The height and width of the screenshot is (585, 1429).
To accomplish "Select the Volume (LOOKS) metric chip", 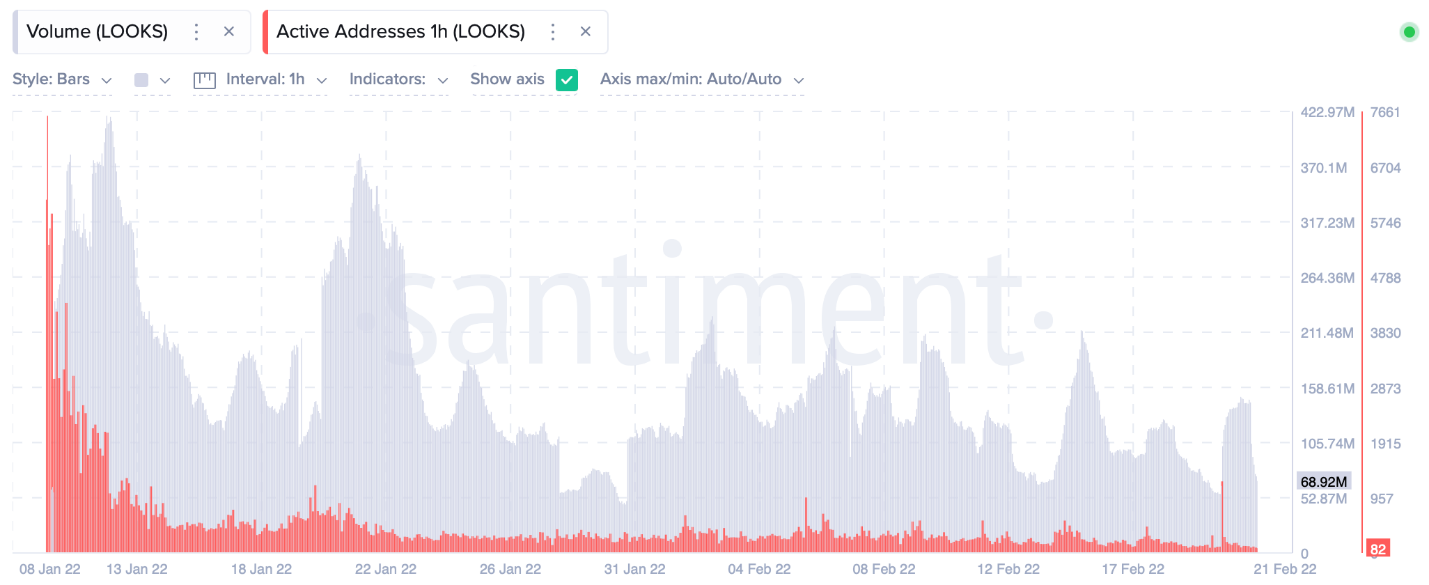I will [x=131, y=32].
